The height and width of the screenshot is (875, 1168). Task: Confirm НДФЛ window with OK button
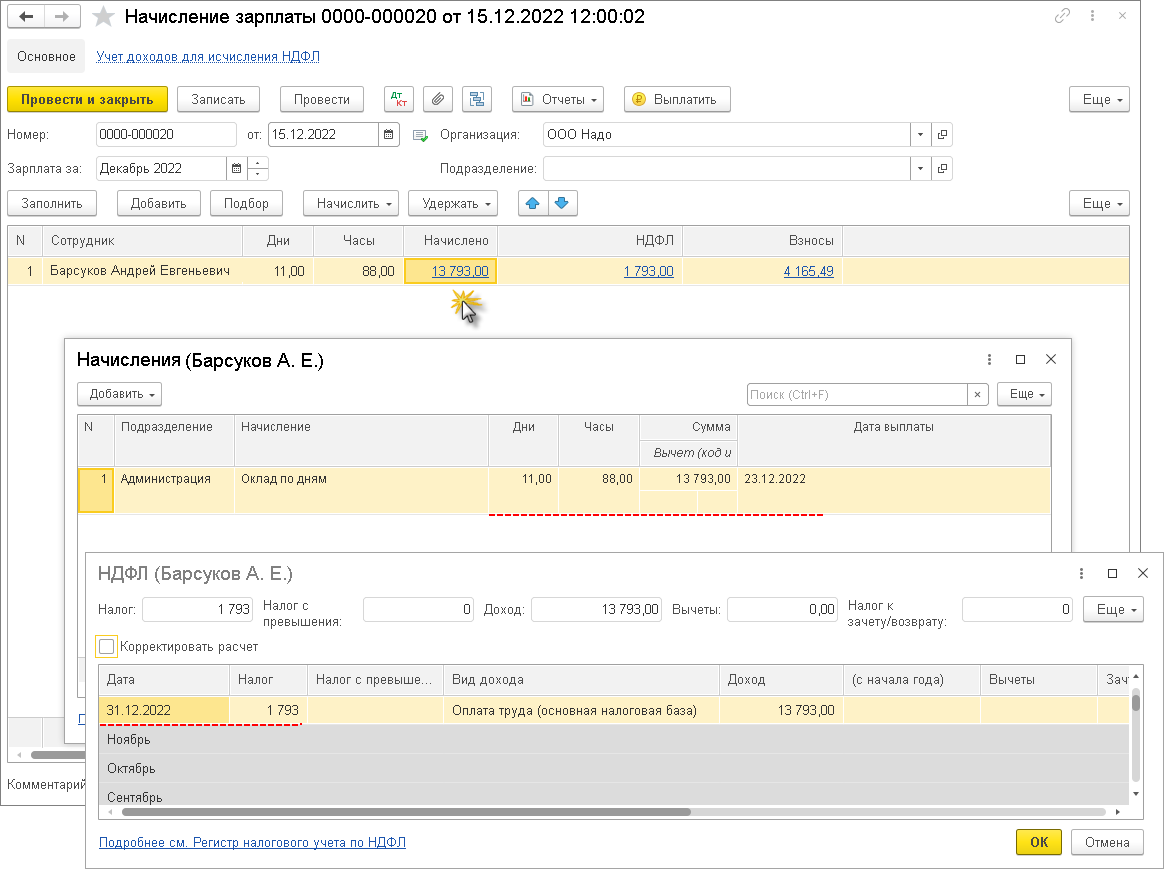(x=1038, y=842)
